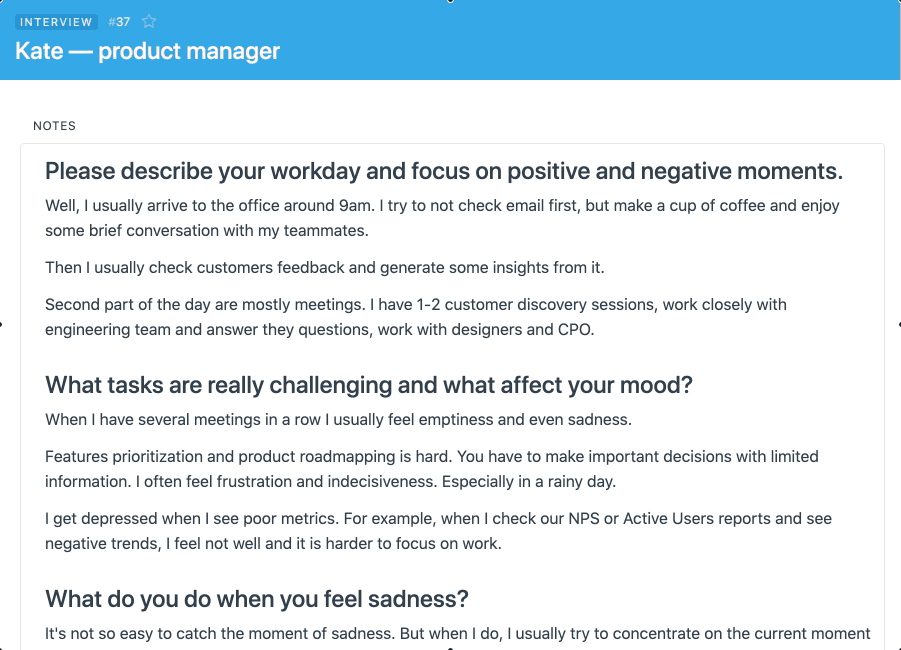The height and width of the screenshot is (650, 901).
Task: Click the 'It's not so easy' paragraph
Action: 457,633
